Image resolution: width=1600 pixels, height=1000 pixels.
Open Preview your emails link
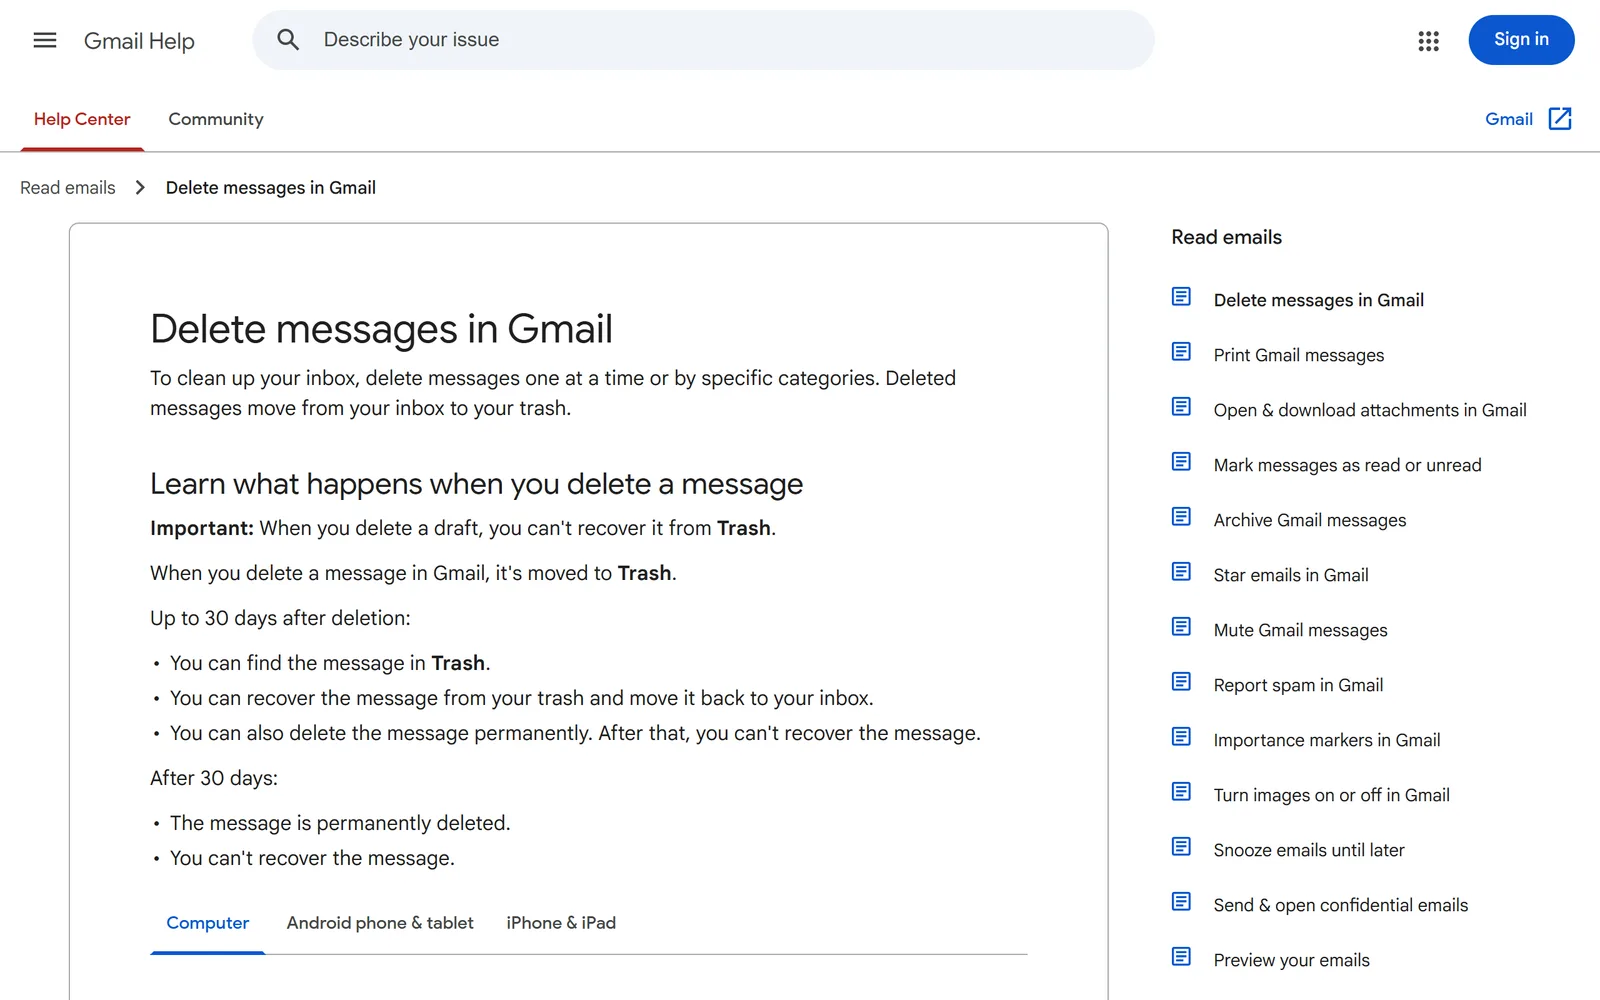(x=1292, y=960)
